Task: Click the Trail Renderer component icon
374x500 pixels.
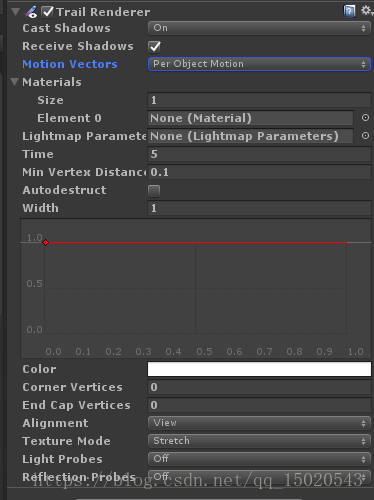Action: tap(31, 12)
